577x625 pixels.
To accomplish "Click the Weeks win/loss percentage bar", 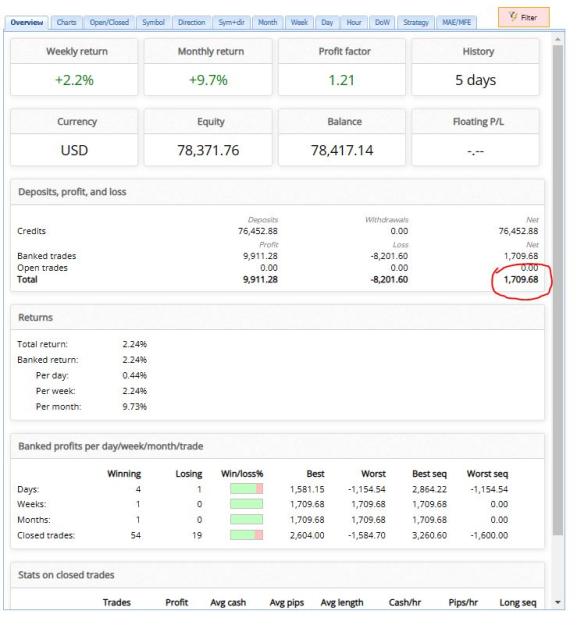I will click(x=247, y=504).
